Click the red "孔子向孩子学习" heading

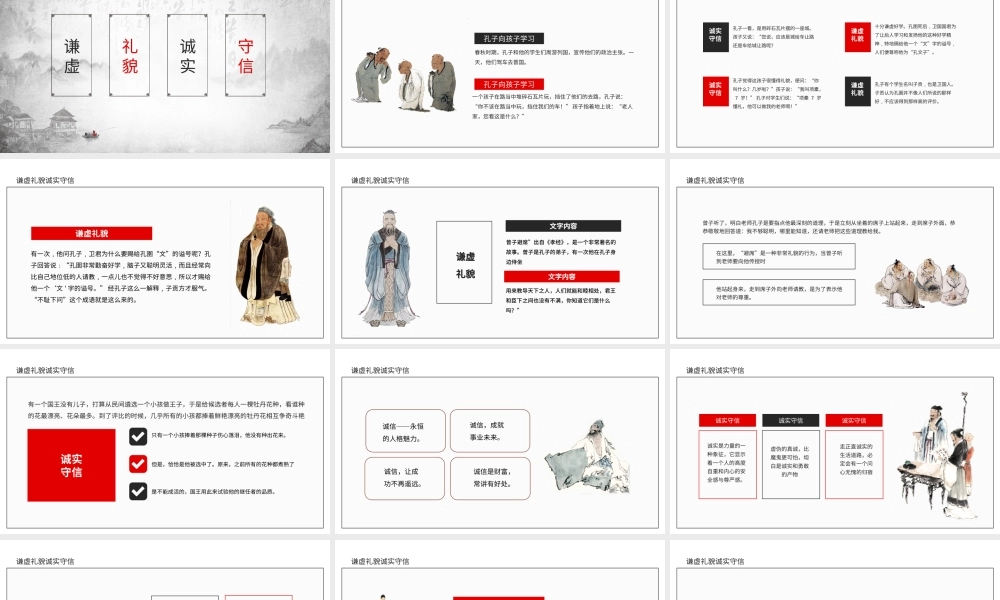[509, 84]
